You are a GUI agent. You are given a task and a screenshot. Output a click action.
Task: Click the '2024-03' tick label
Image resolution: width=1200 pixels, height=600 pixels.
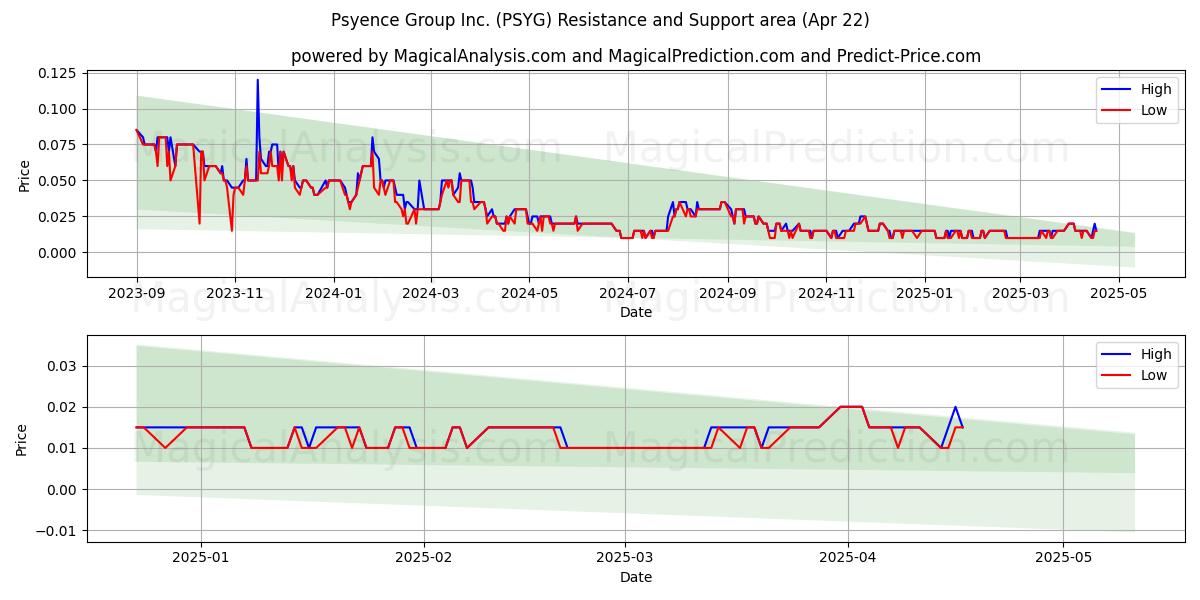click(431, 293)
